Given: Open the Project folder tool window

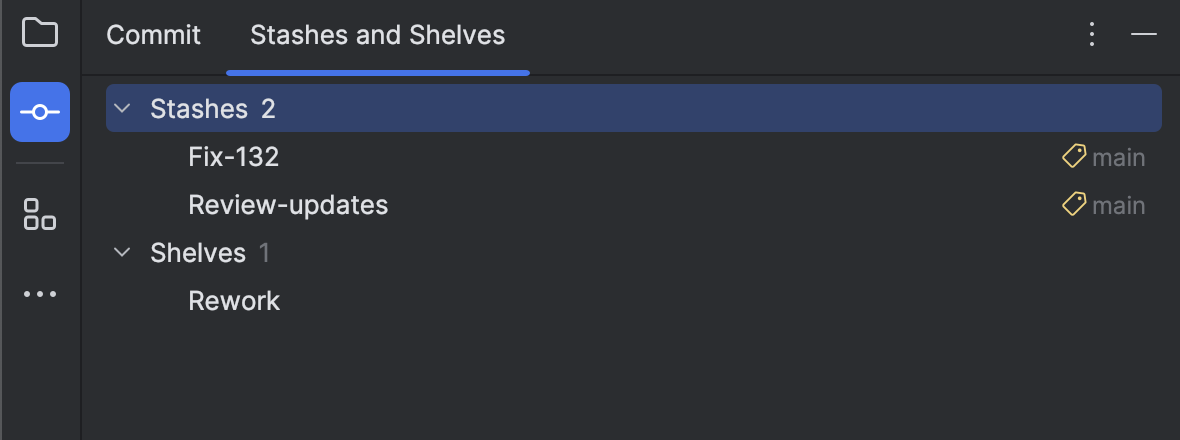Looking at the screenshot, I should pyautogui.click(x=40, y=33).
